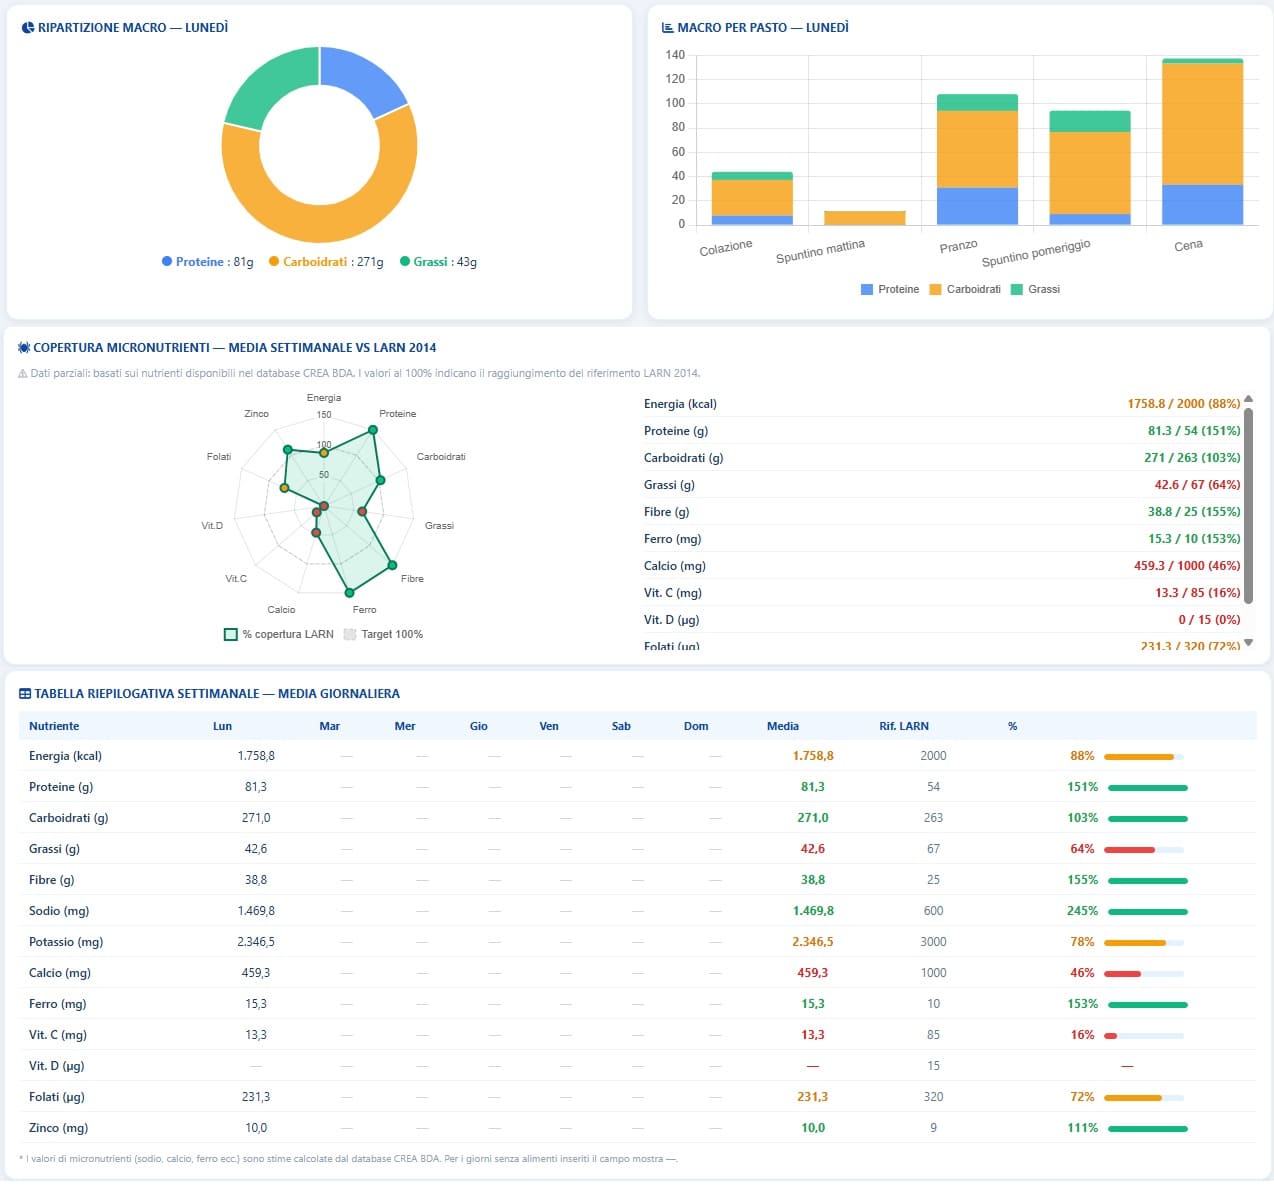Click the Ferro 153% percentage in table
This screenshot has width=1274, height=1192.
(1082, 1004)
